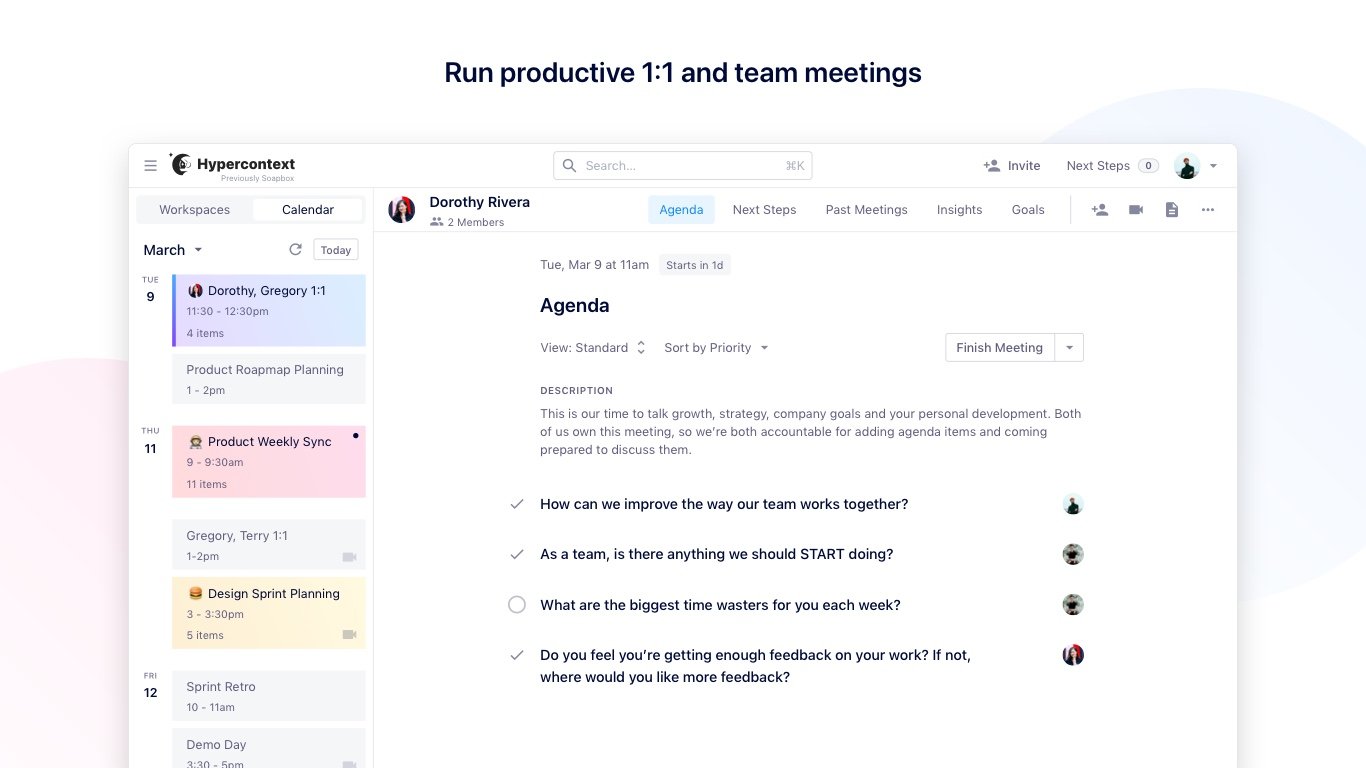The height and width of the screenshot is (768, 1366).
Task: Open Dorothy, Gregory 1:1 meeting
Action: coord(269,311)
